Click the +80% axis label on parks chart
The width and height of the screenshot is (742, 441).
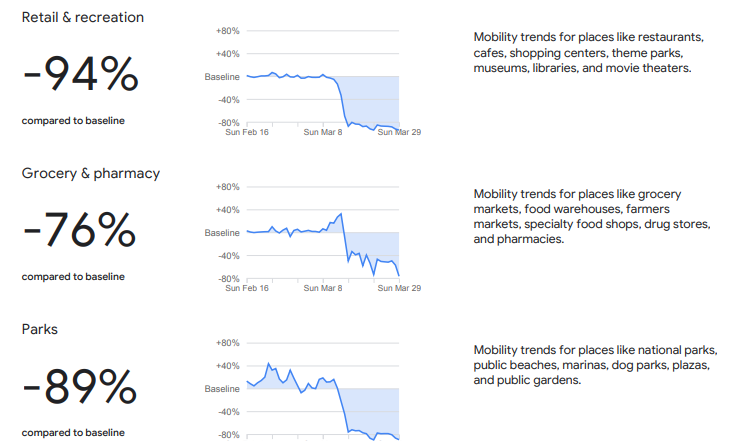coord(227,343)
